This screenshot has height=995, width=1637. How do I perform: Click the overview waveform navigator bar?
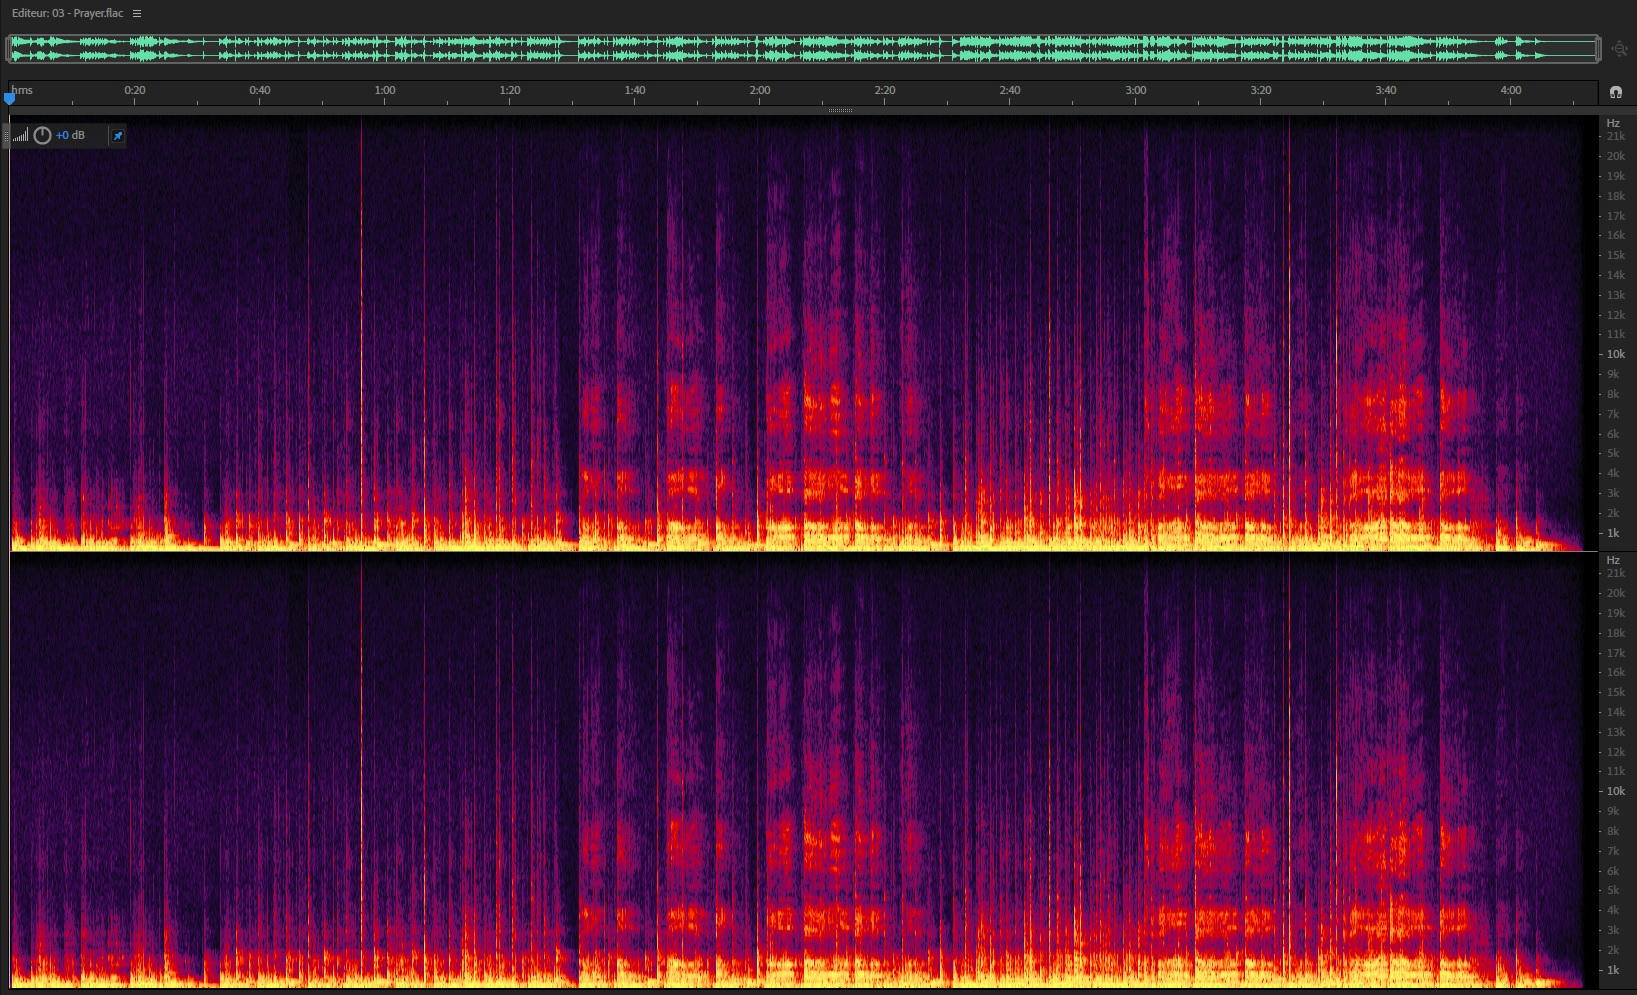click(803, 48)
